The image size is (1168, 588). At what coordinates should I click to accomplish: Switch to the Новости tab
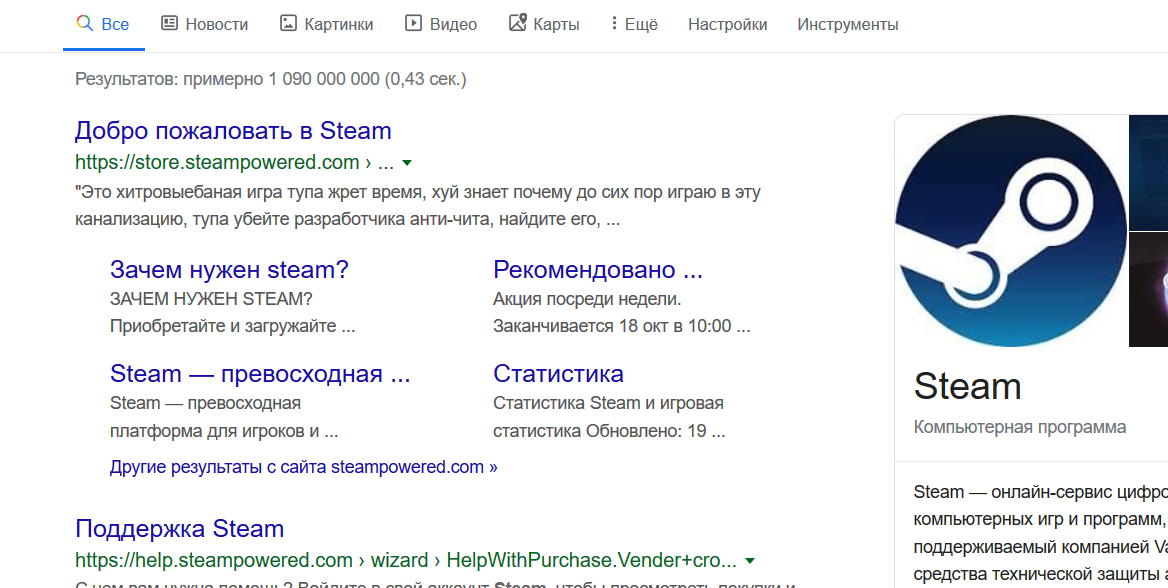click(204, 24)
